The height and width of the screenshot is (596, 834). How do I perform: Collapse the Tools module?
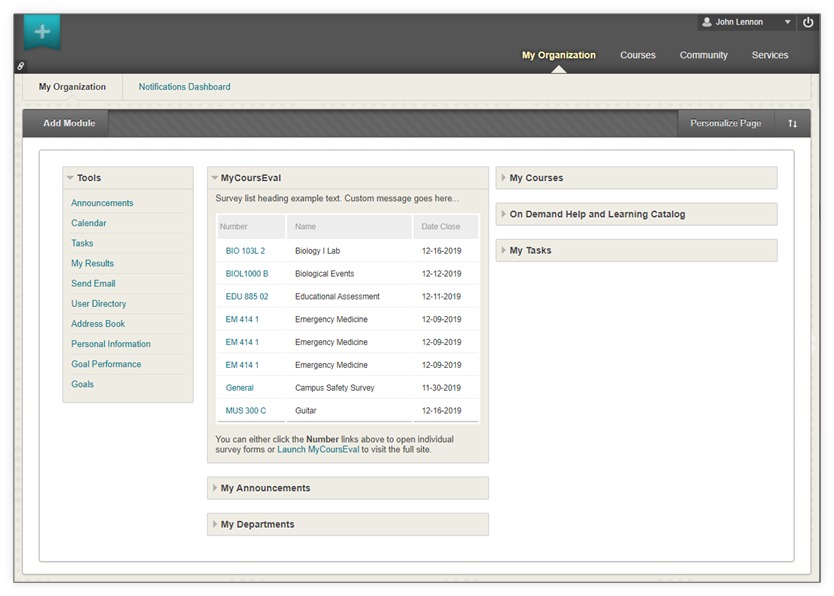[70, 178]
